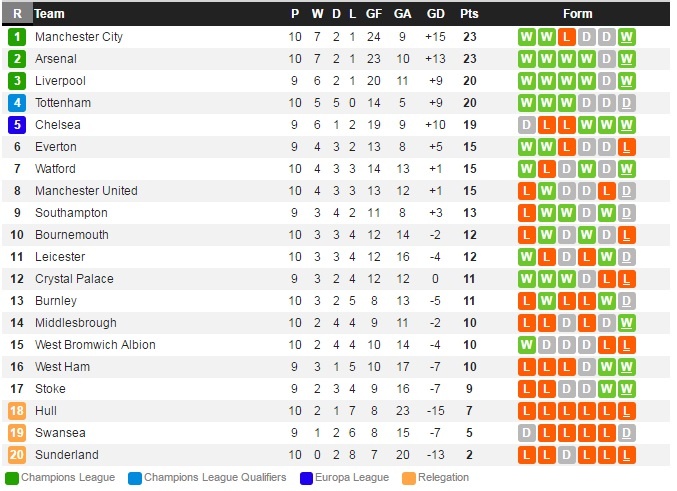Click Tottenham's blue rank 4 badge
Image resolution: width=677 pixels, height=491 pixels.
pyautogui.click(x=17, y=103)
